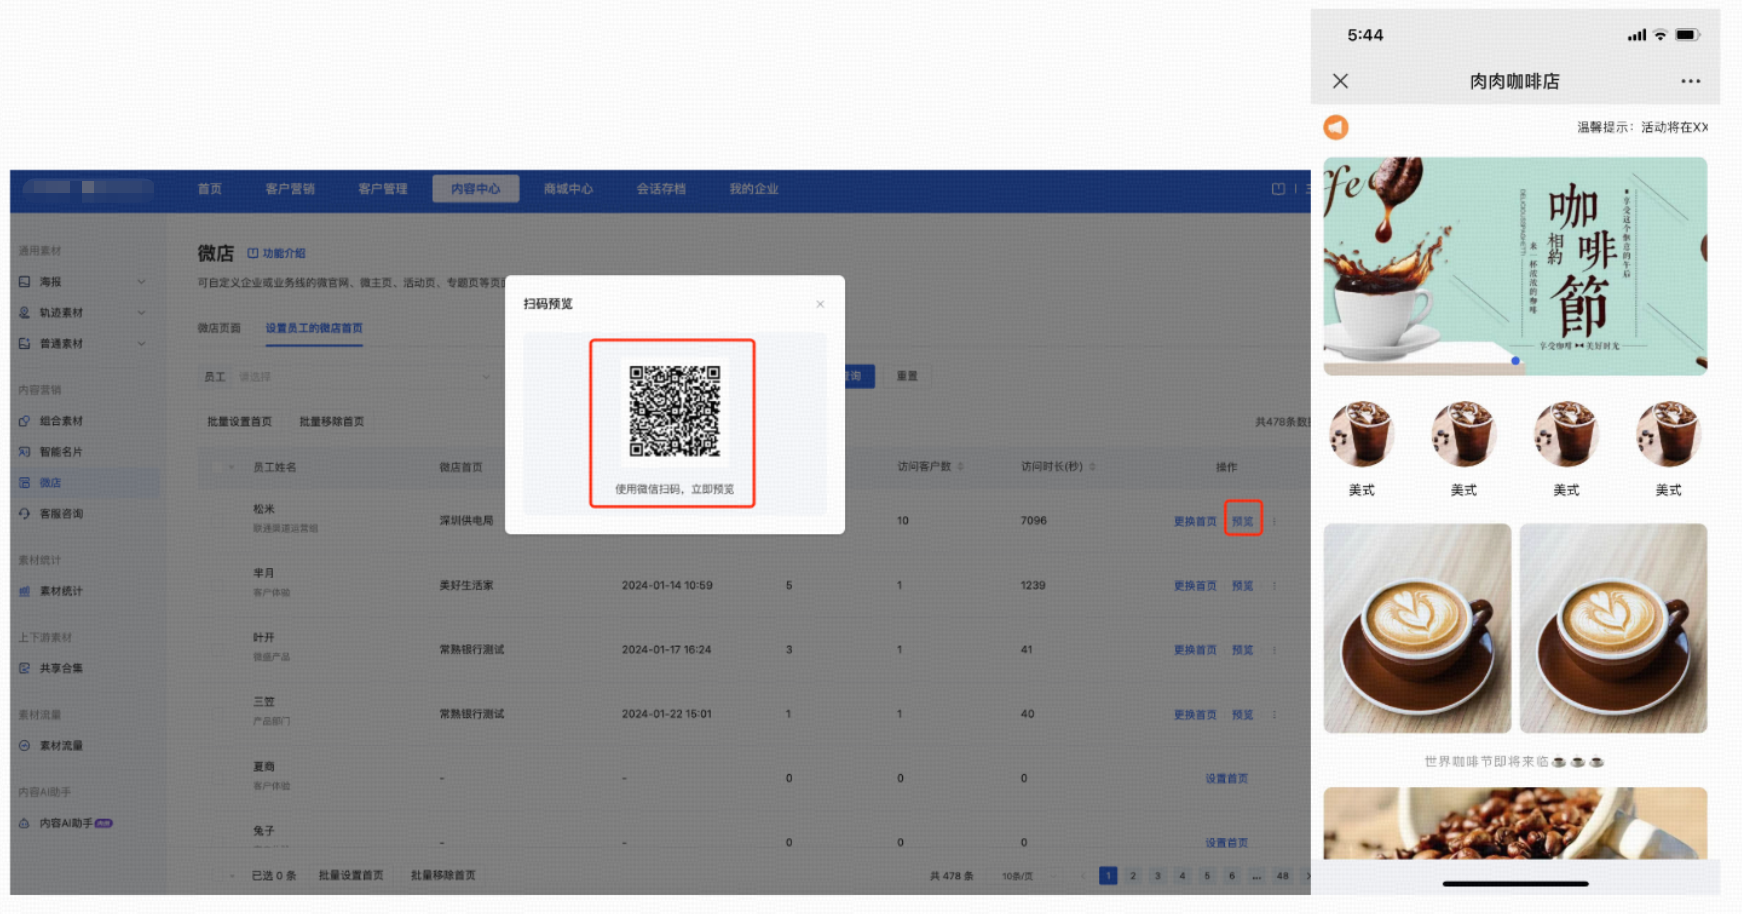This screenshot has height=914, width=1742.
Task: Open 功能介绍 help link
Action: click(x=277, y=254)
